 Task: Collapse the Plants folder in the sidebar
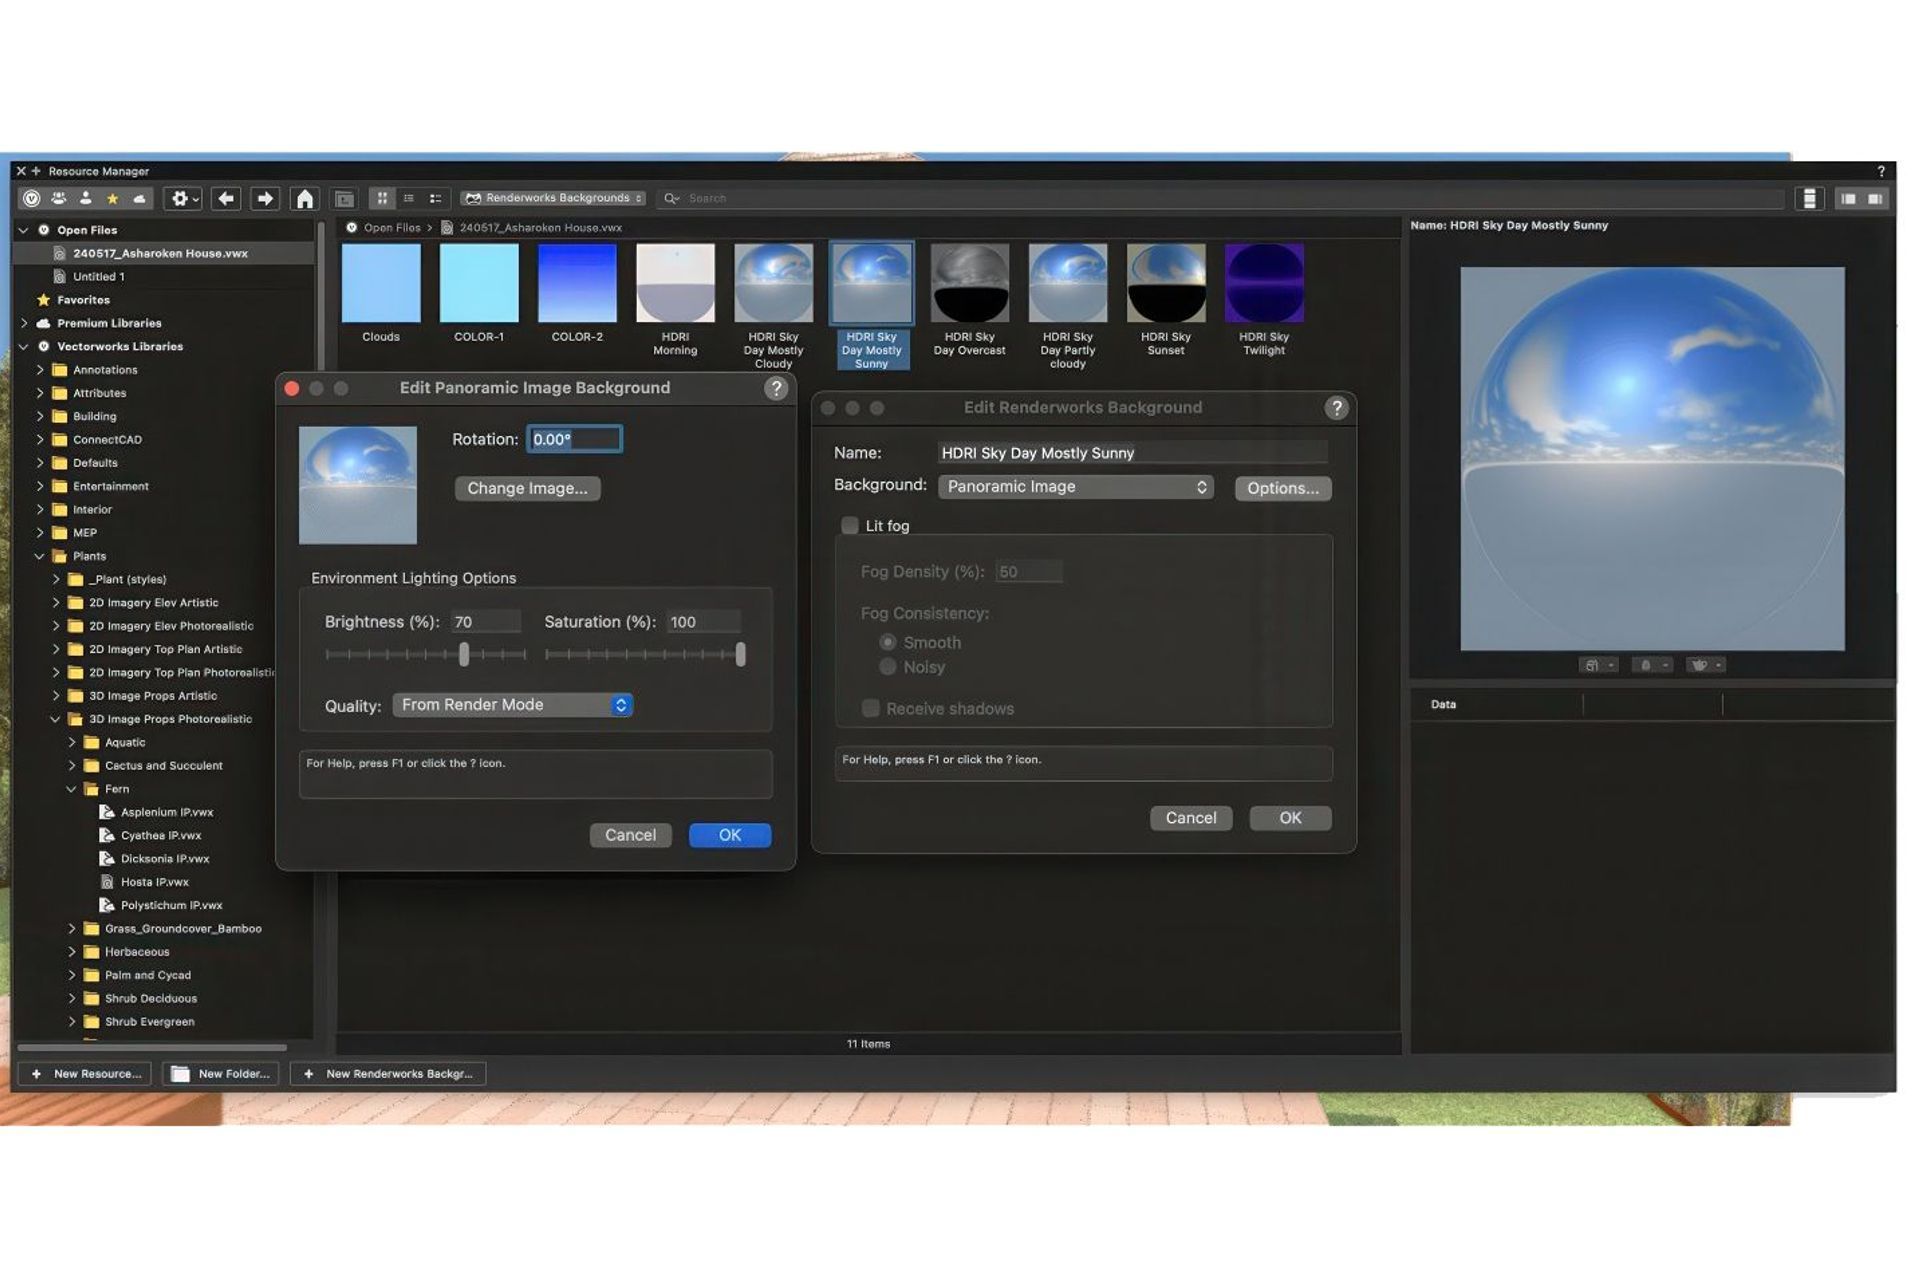click(40, 556)
